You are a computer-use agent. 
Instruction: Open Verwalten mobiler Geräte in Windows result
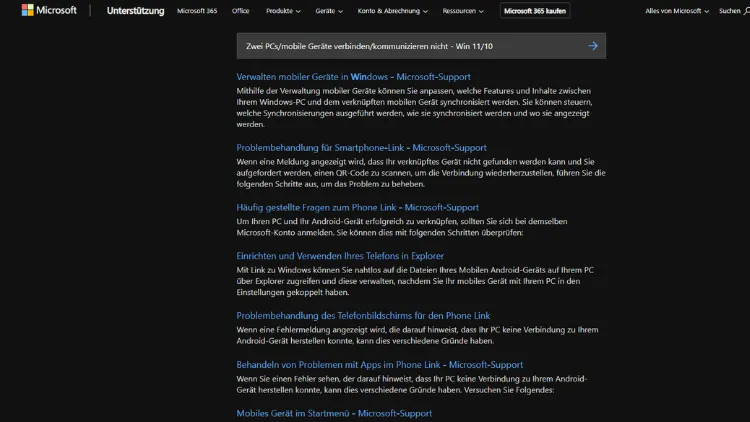353,77
